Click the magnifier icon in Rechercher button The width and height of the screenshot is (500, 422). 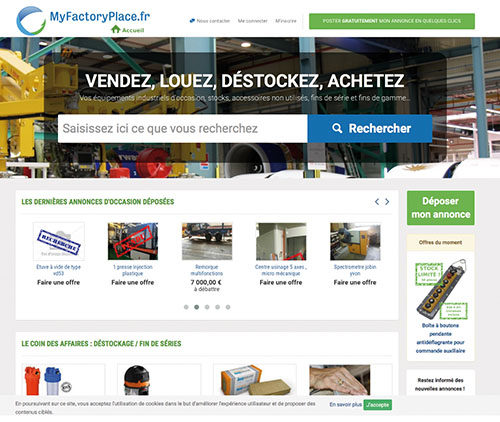(x=337, y=128)
